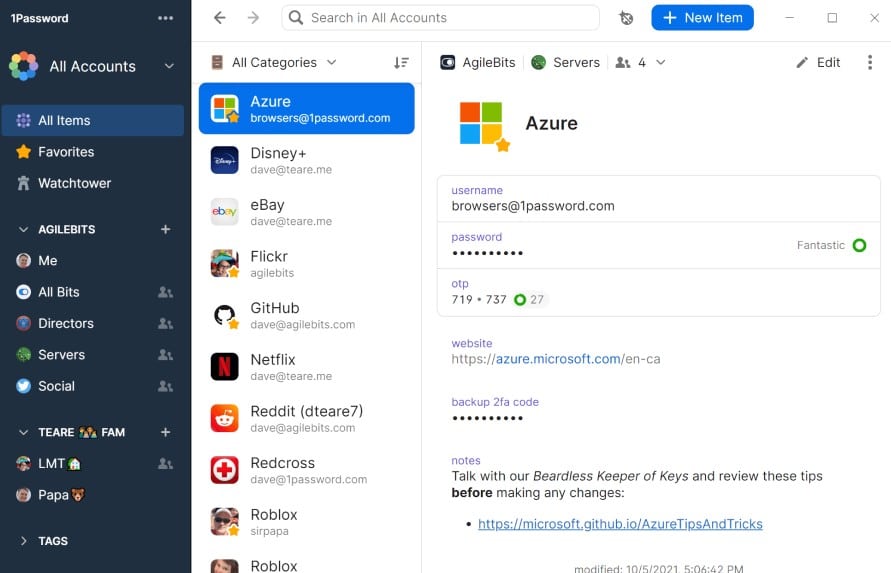Open the All Categories dropdown
The width and height of the screenshot is (891, 573).
(274, 63)
